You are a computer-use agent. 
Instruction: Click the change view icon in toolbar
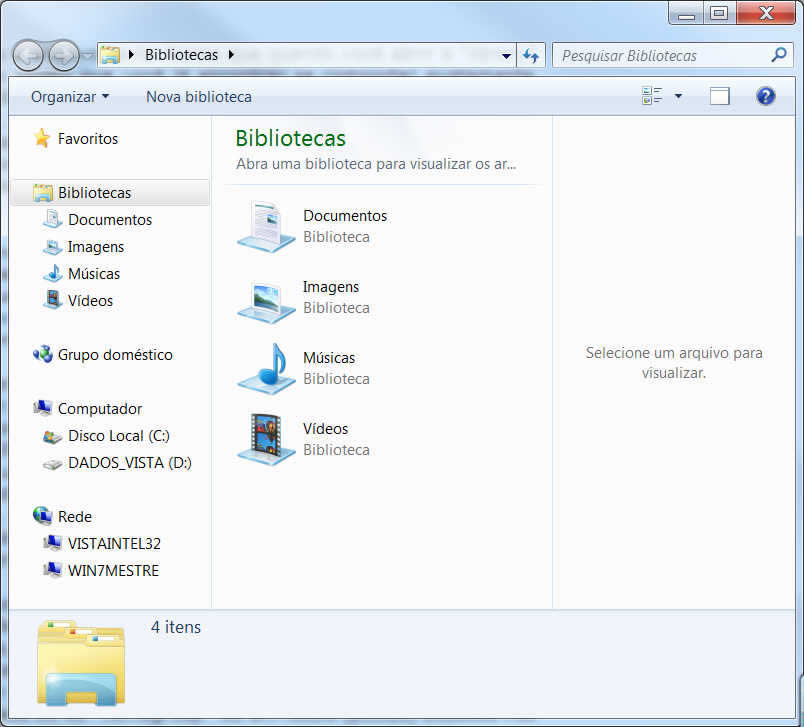pyautogui.click(x=652, y=97)
